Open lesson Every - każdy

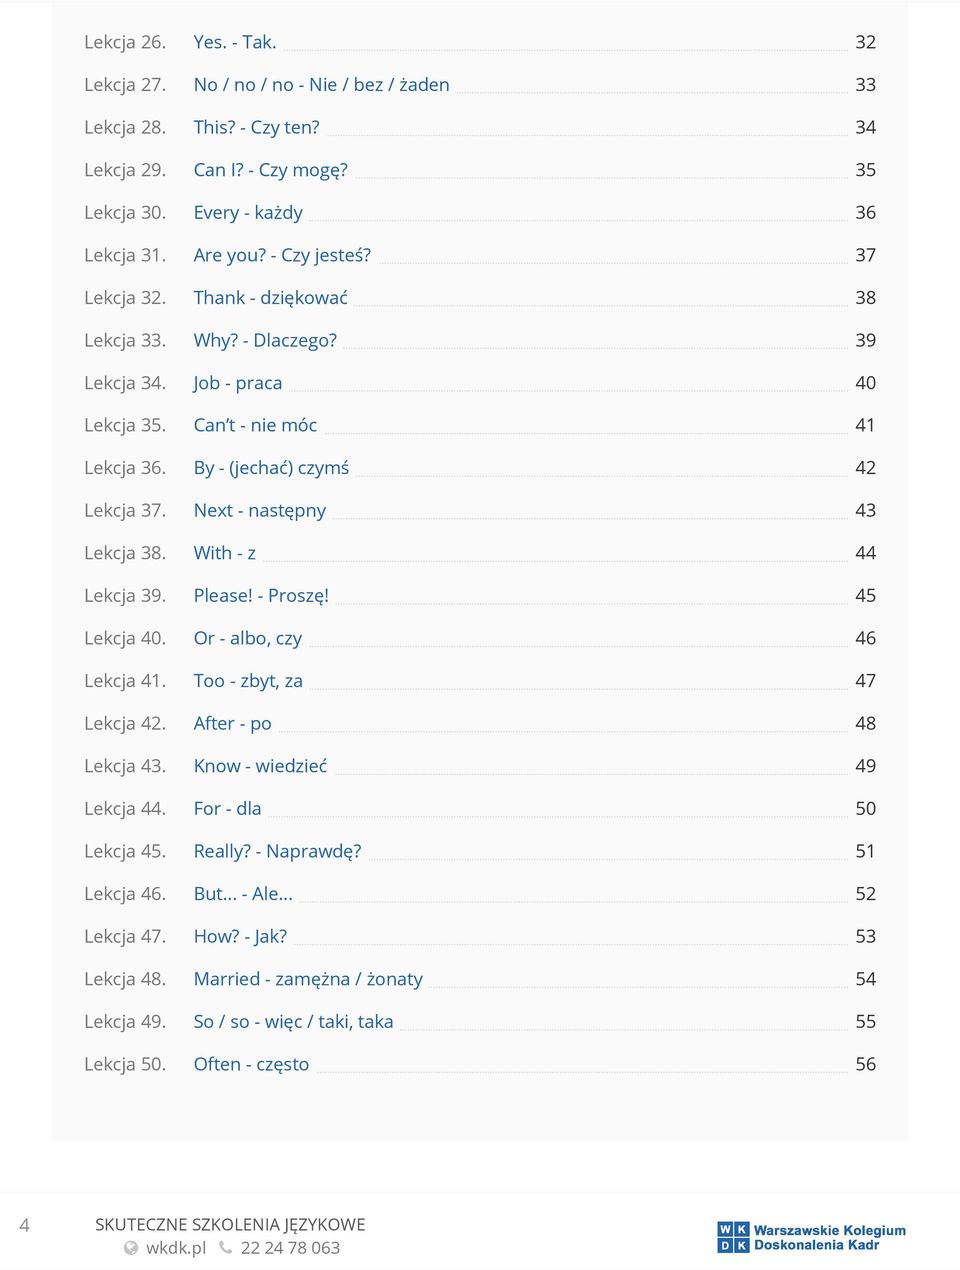point(248,213)
